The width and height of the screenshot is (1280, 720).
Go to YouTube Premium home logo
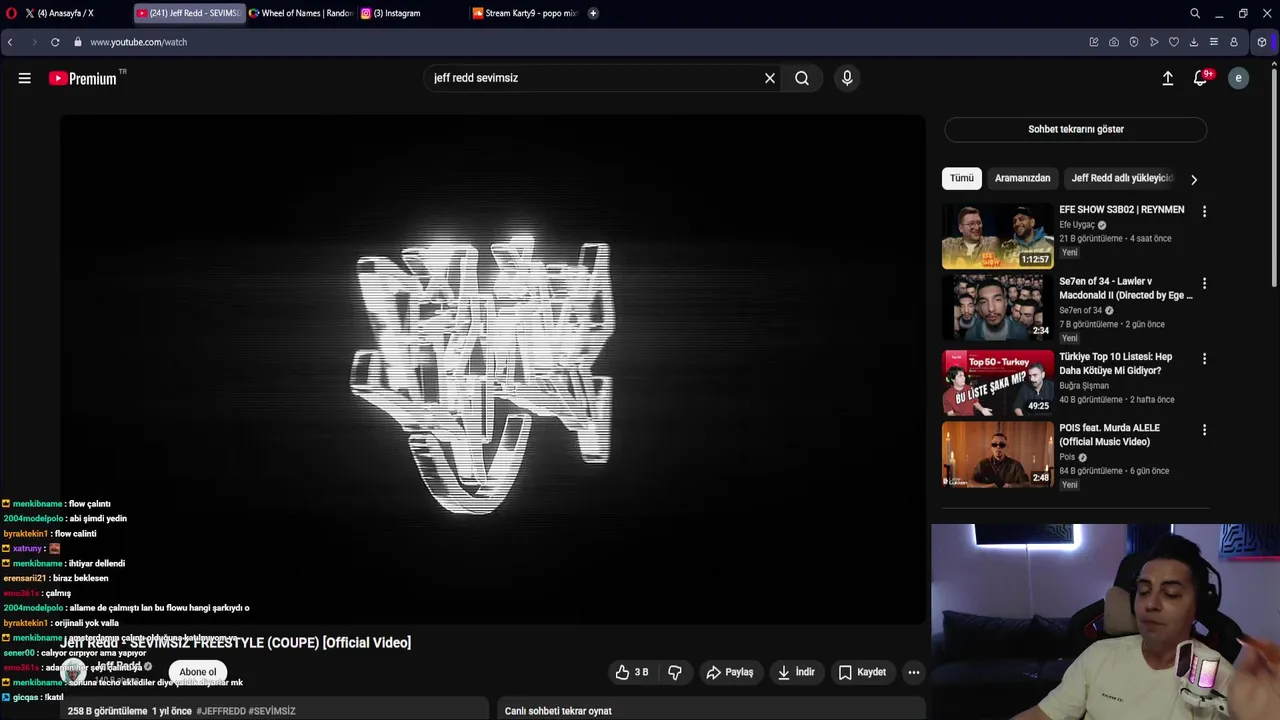[83, 78]
